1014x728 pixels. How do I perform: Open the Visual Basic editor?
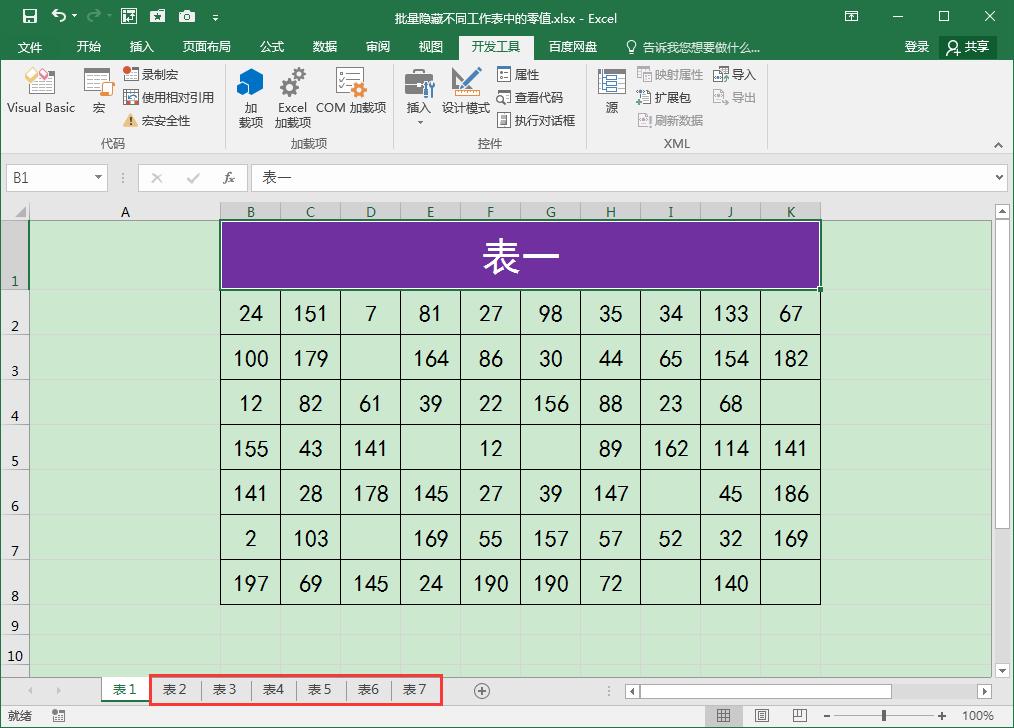point(40,93)
